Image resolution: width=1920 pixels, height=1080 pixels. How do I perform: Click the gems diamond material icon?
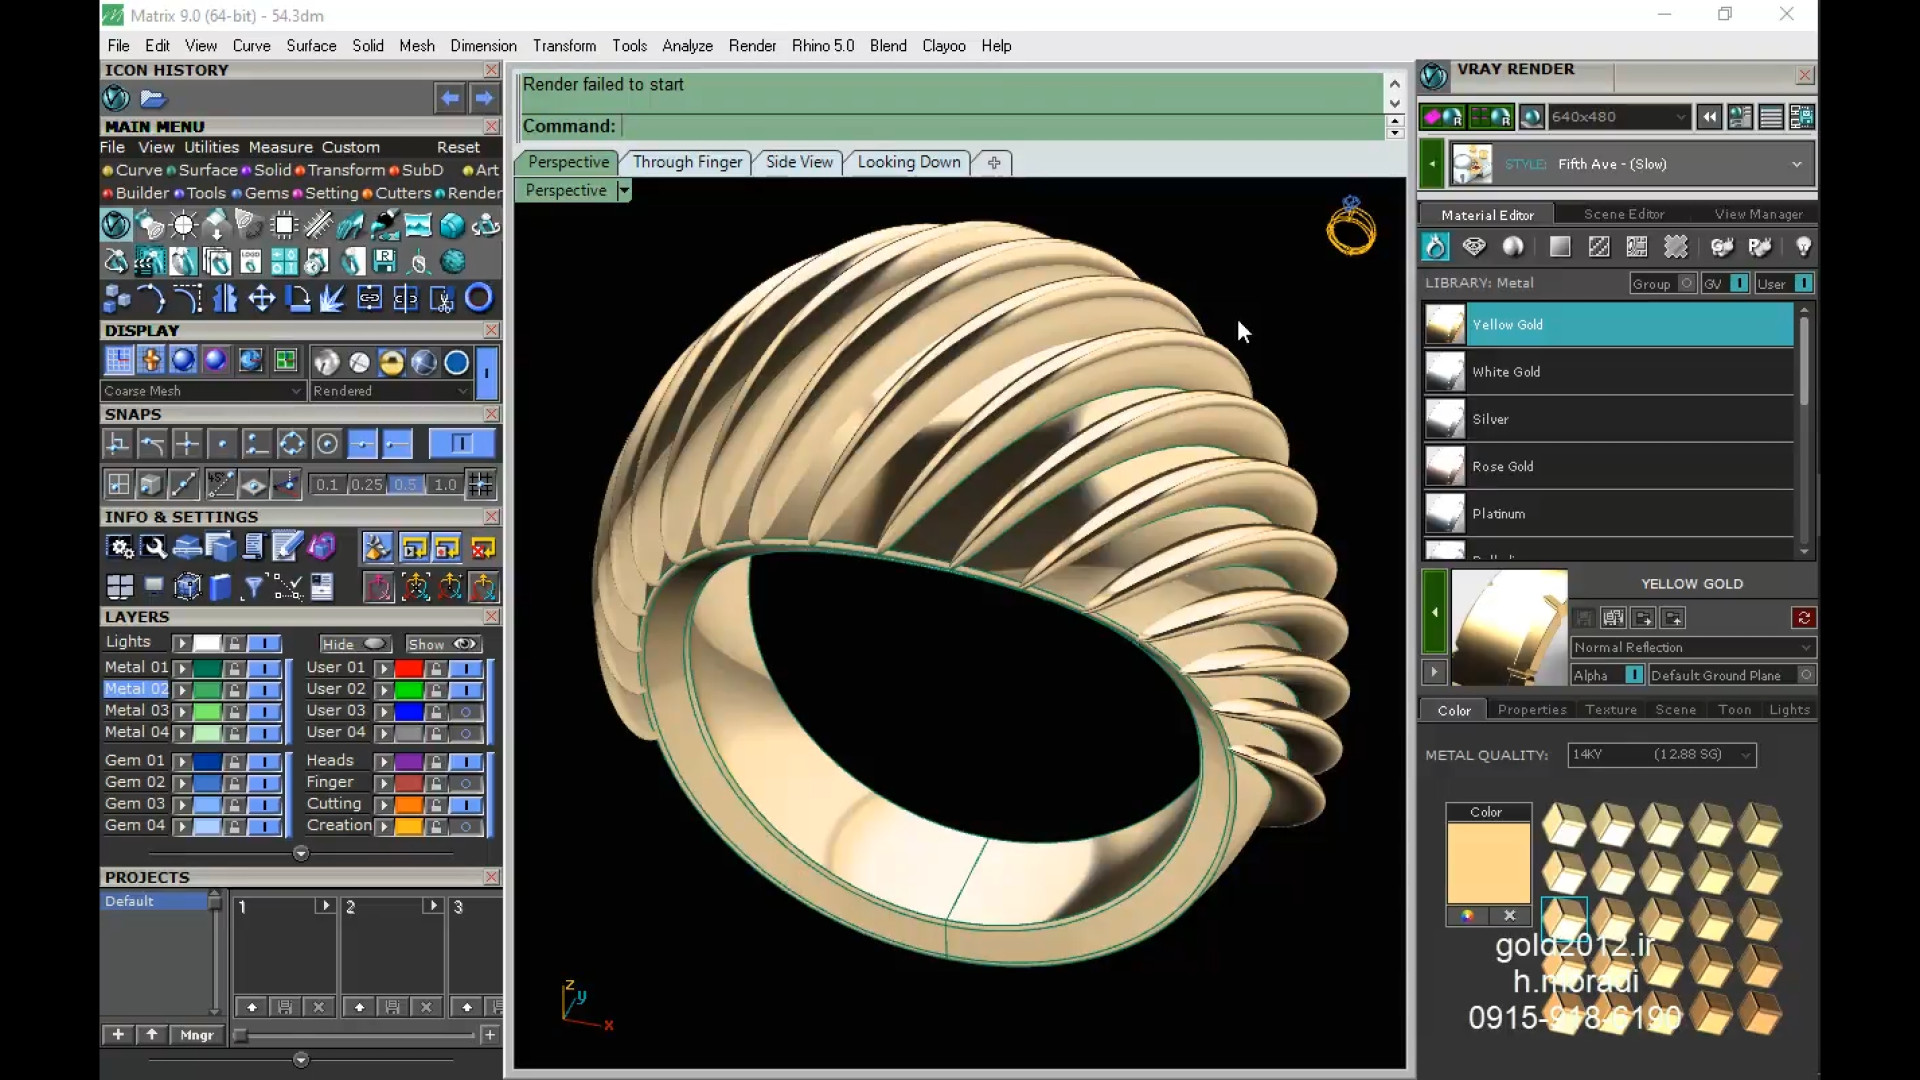[1474, 247]
